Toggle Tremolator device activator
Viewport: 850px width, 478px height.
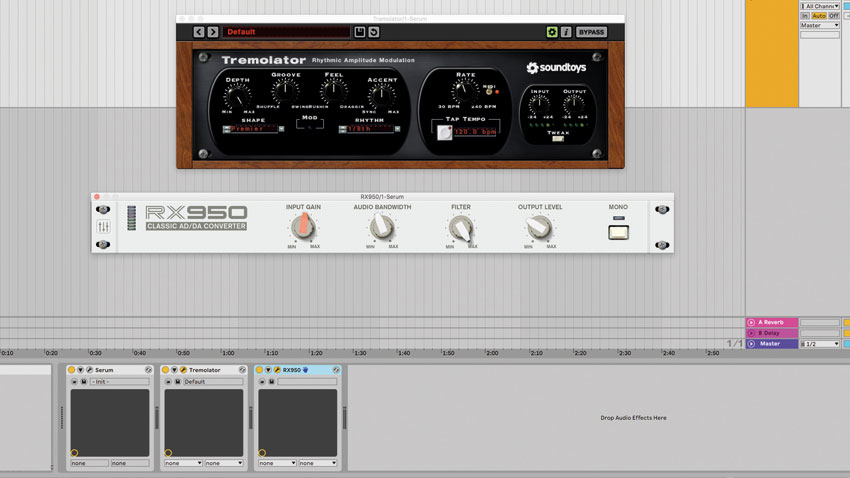[x=165, y=370]
